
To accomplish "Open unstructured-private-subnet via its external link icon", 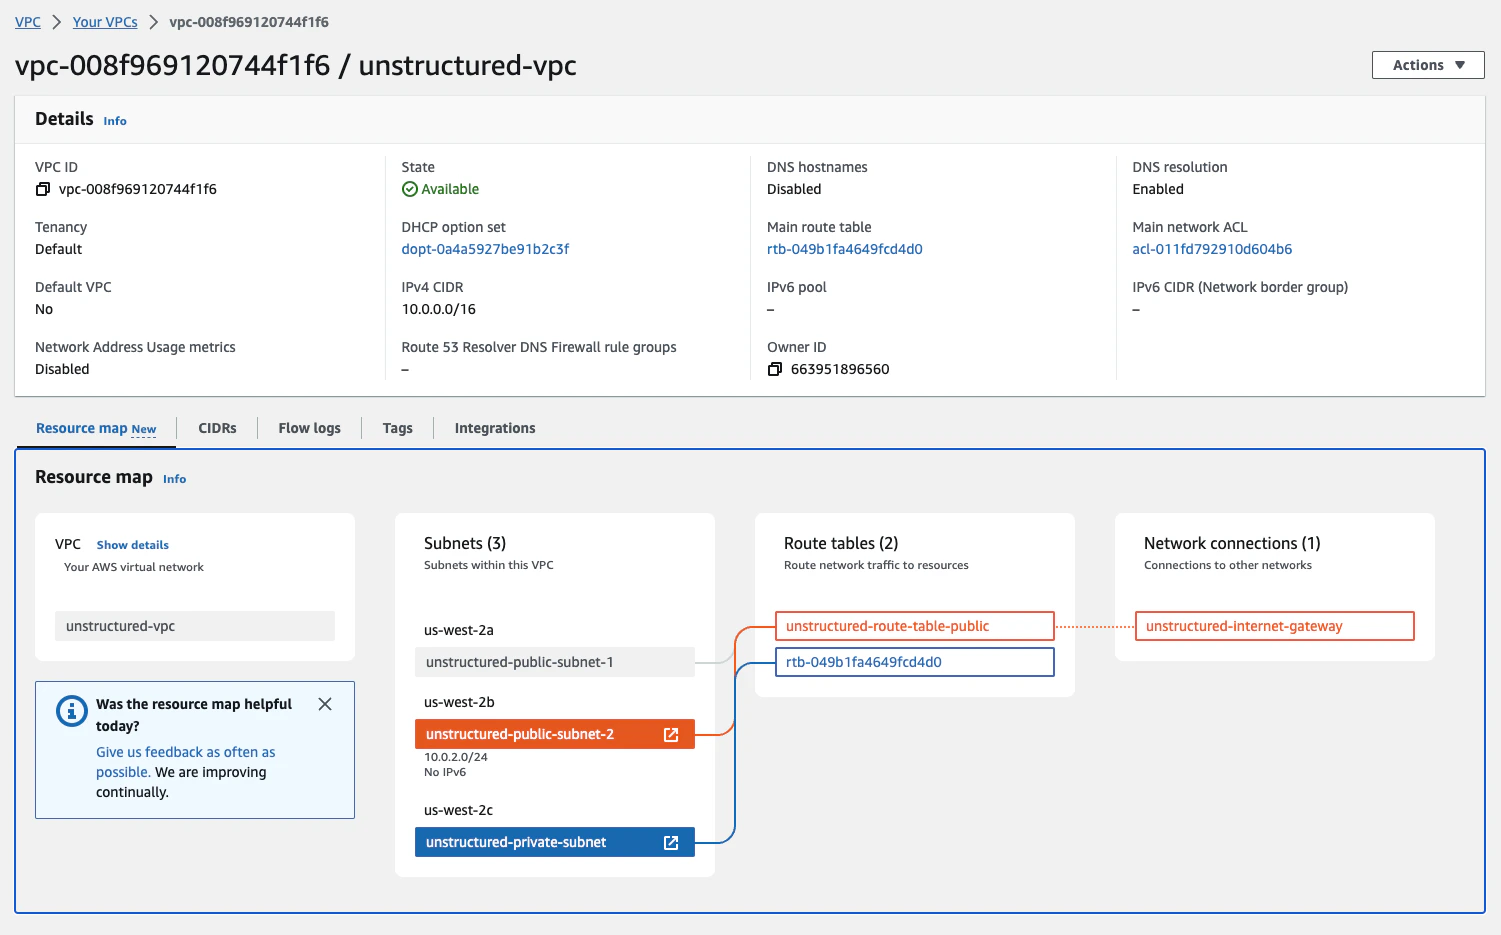I will tap(670, 841).
